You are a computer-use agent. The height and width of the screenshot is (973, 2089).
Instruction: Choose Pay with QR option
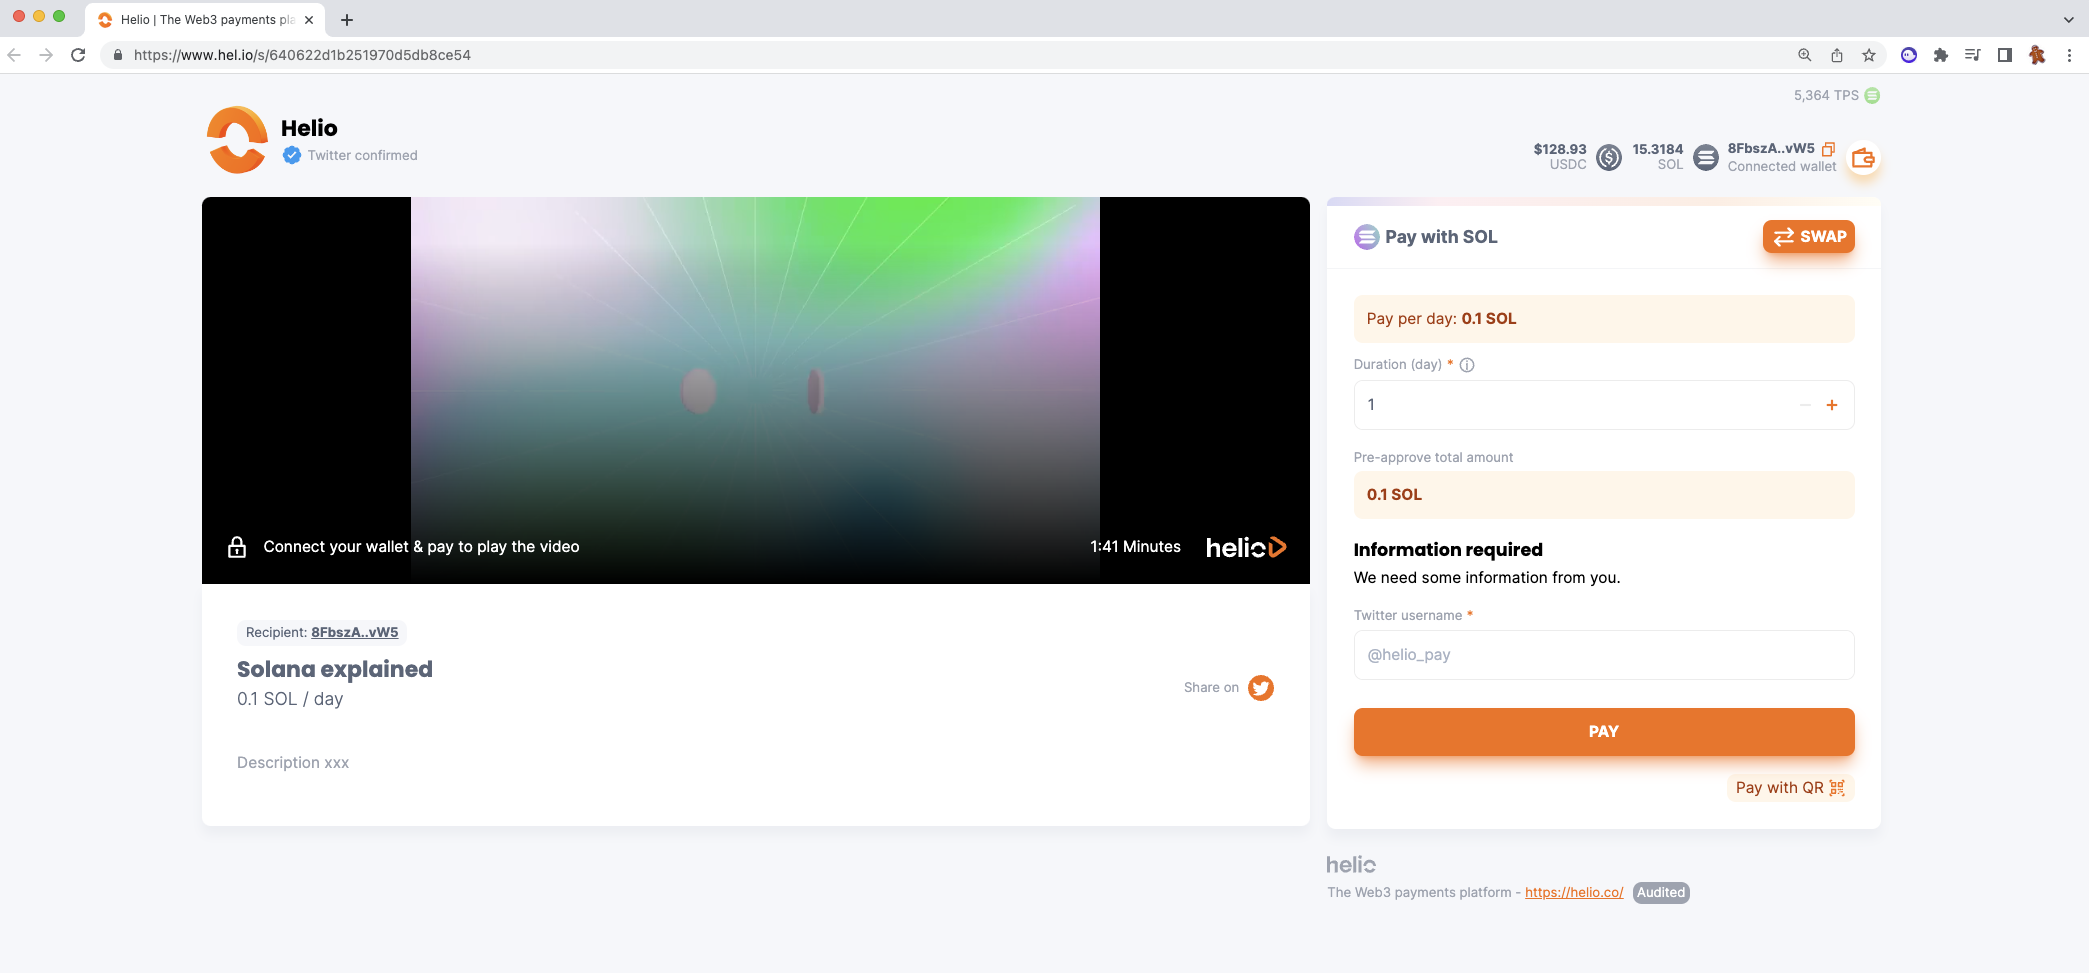[x=1790, y=788]
